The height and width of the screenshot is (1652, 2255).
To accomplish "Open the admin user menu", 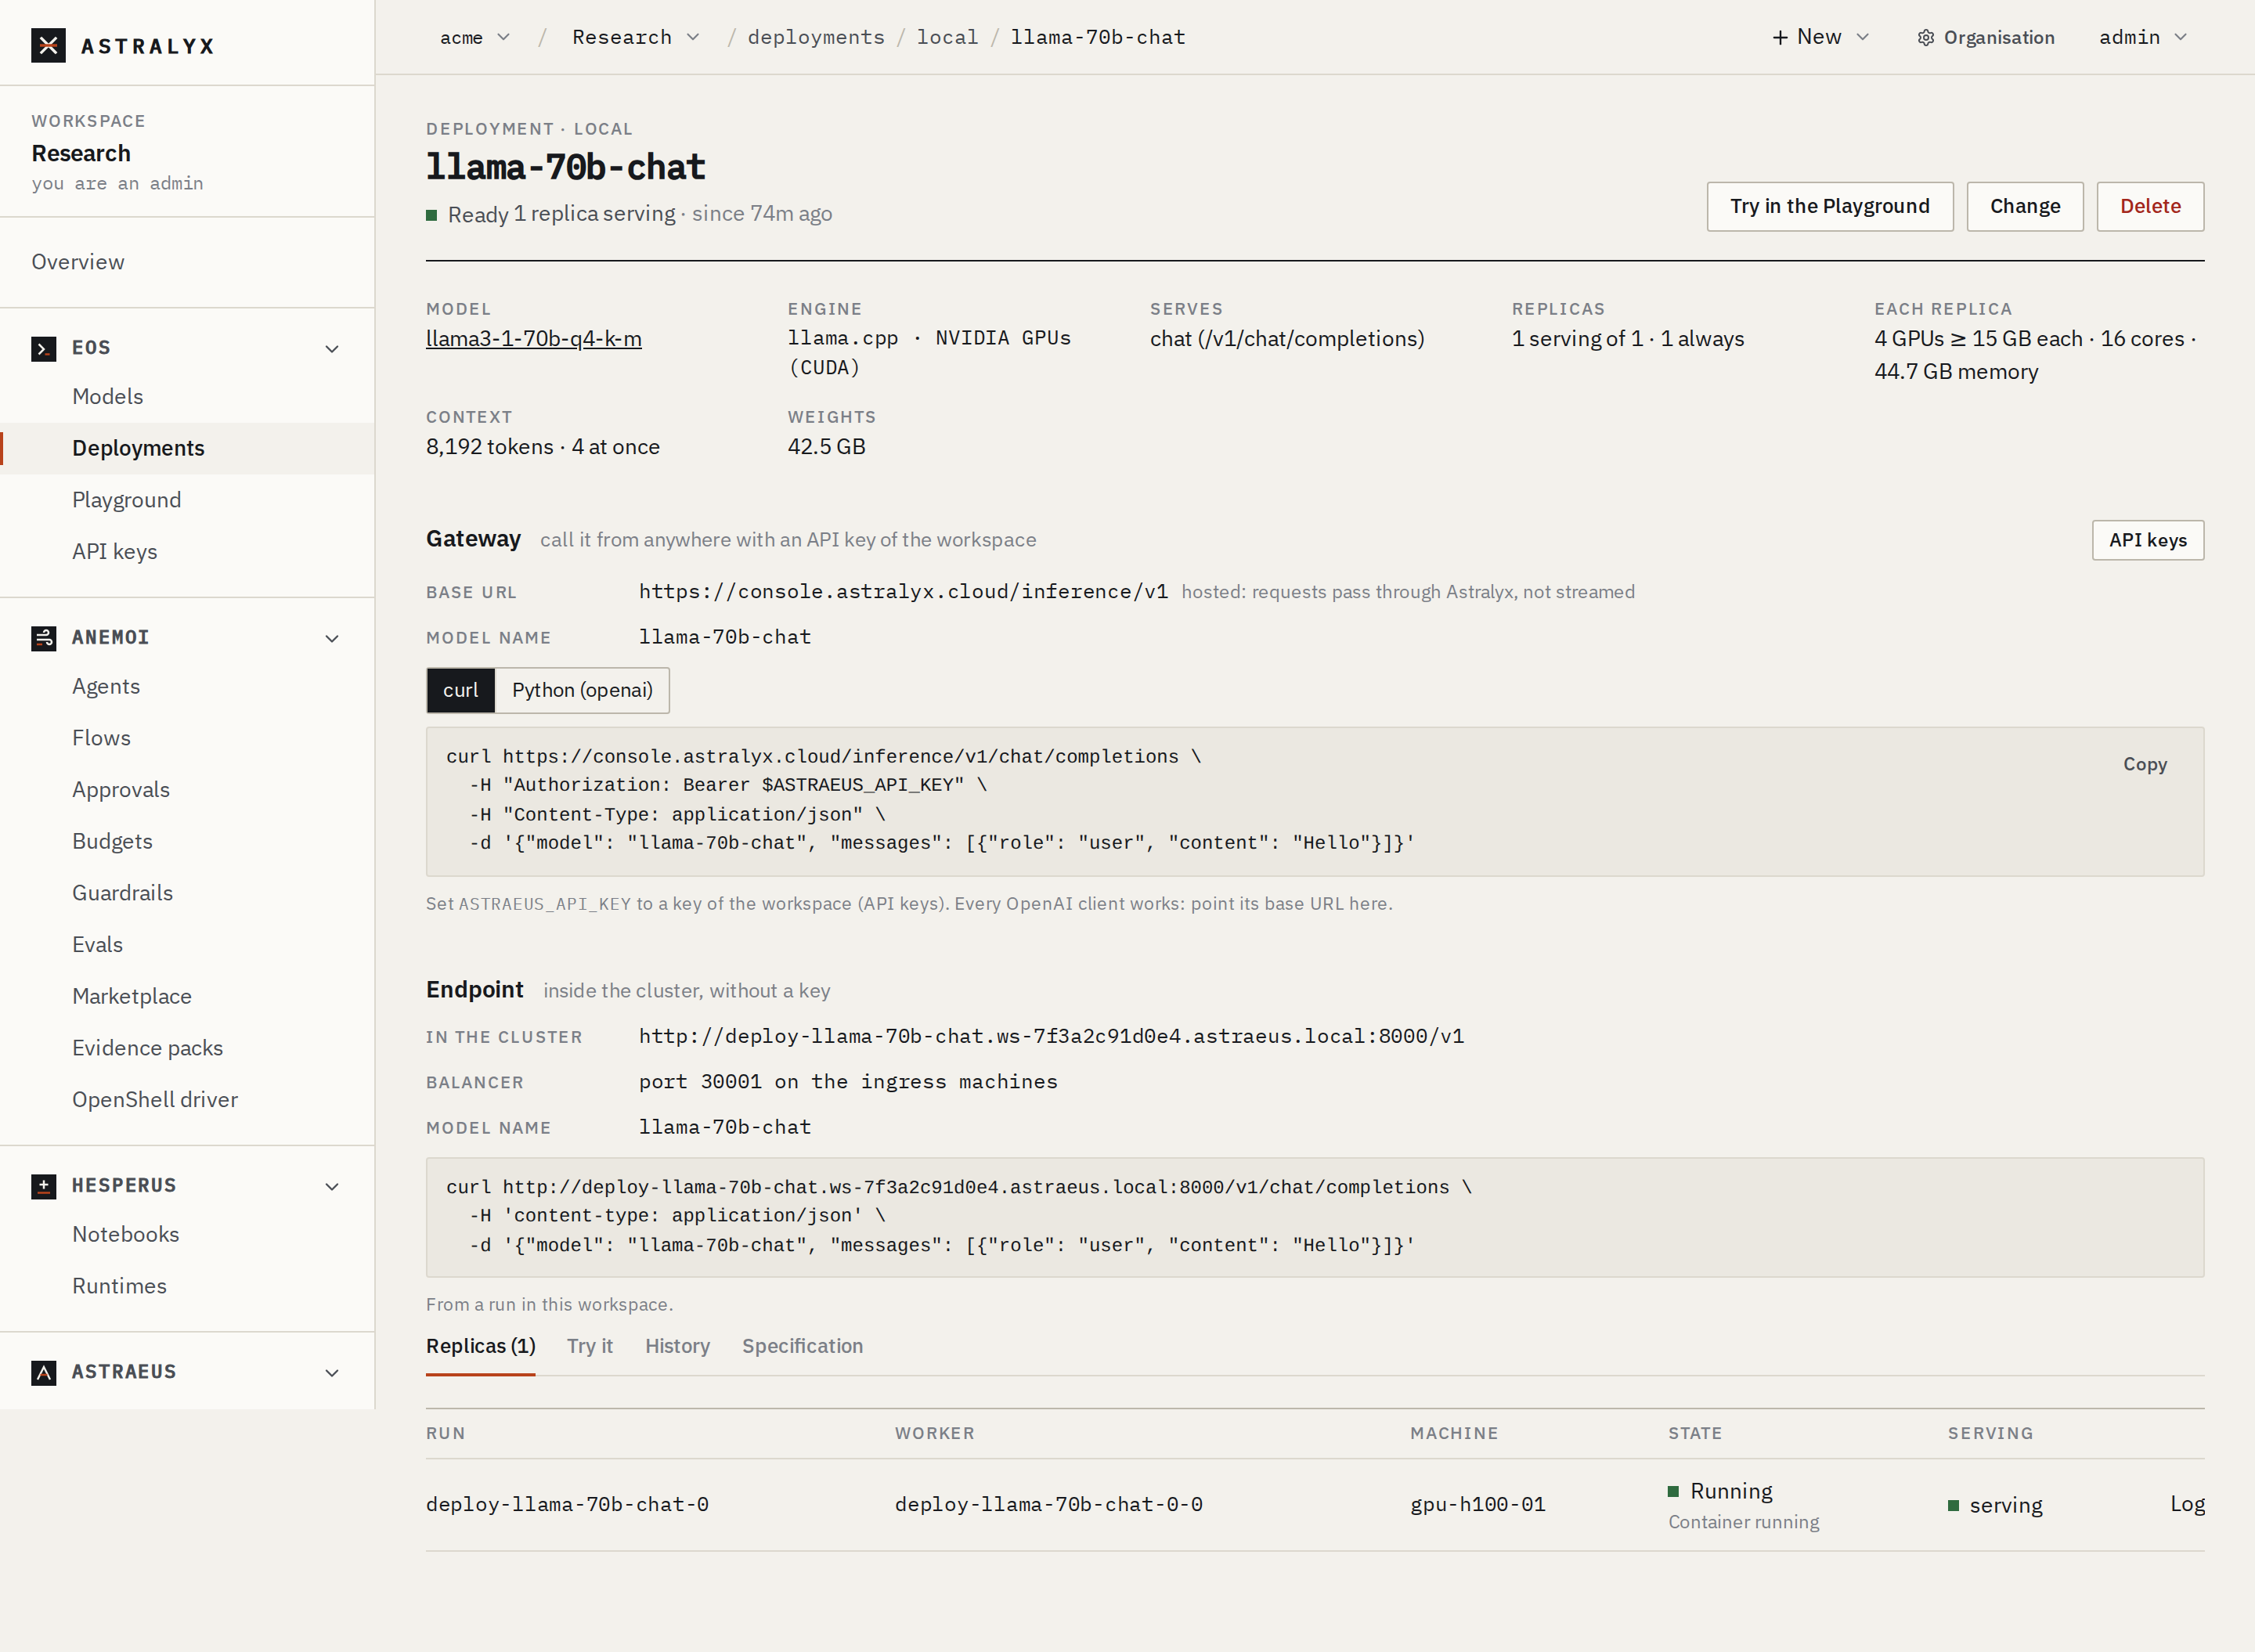I will 2143,38.
